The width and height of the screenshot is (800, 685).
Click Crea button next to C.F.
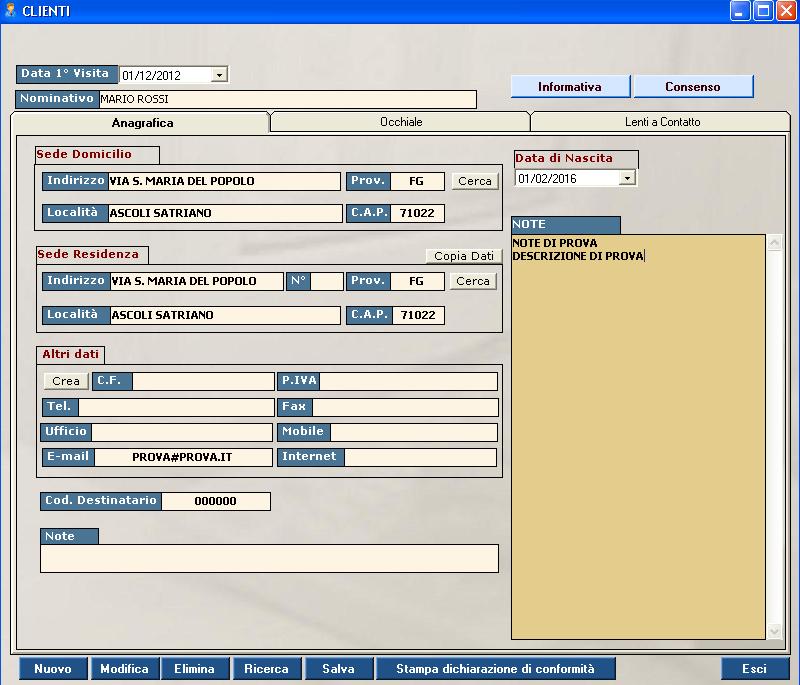(x=66, y=381)
